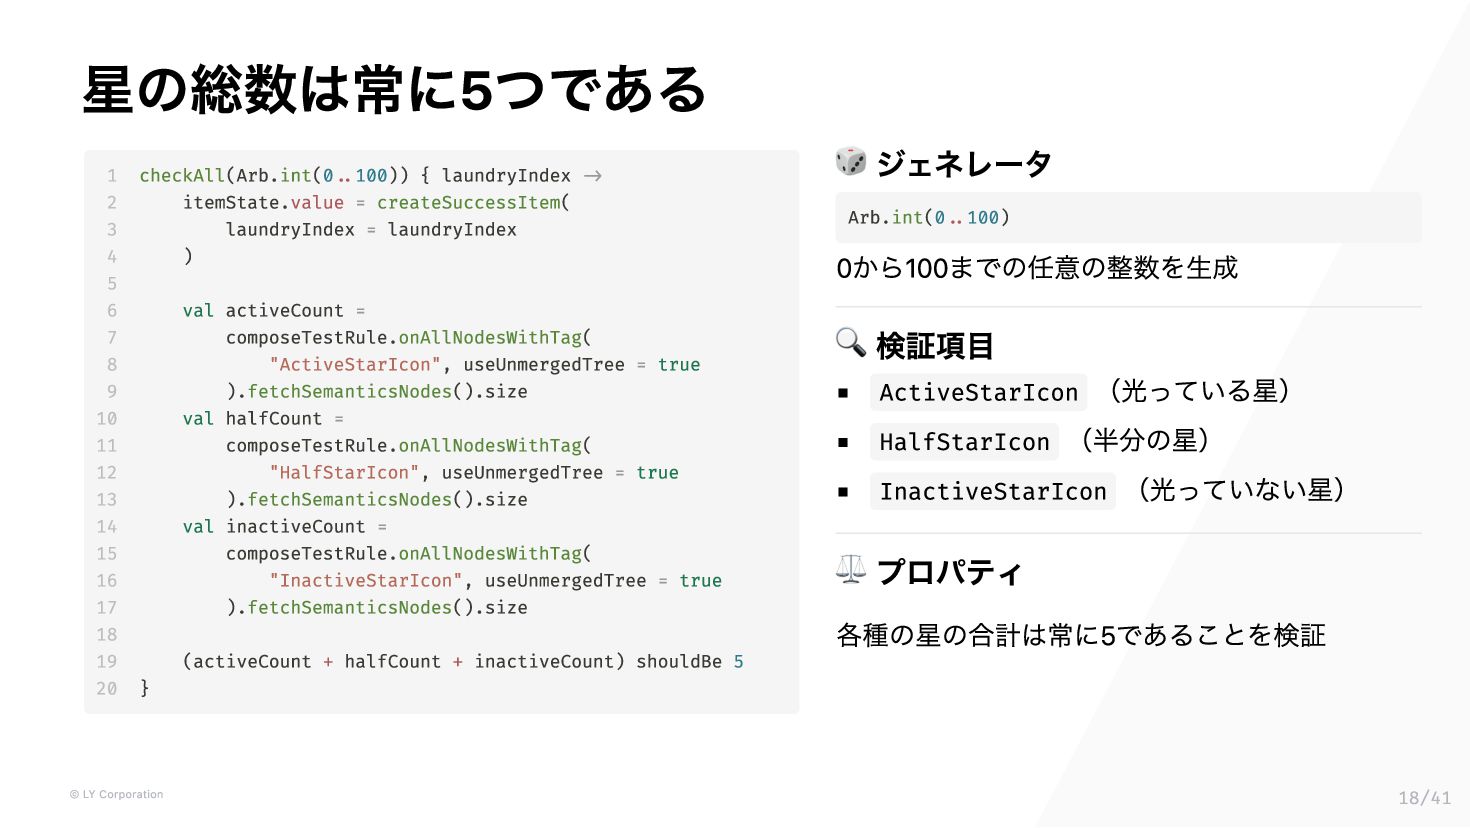Click the description (光っていない星)

point(1240,489)
